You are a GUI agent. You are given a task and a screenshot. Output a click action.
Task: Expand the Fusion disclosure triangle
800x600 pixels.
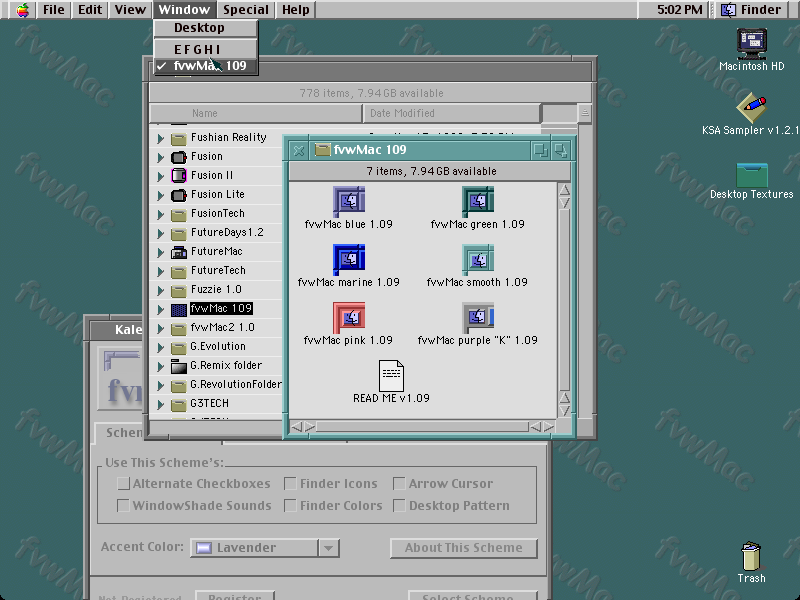click(x=160, y=157)
